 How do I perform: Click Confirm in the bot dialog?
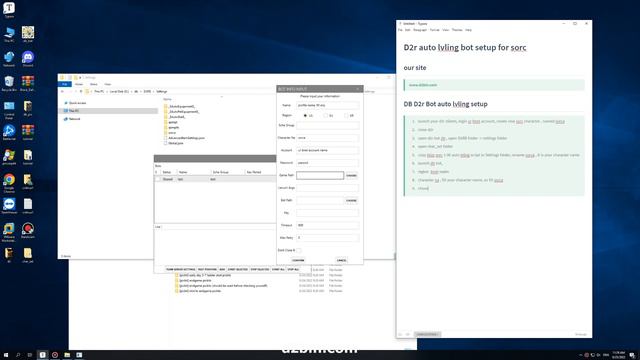point(298,260)
